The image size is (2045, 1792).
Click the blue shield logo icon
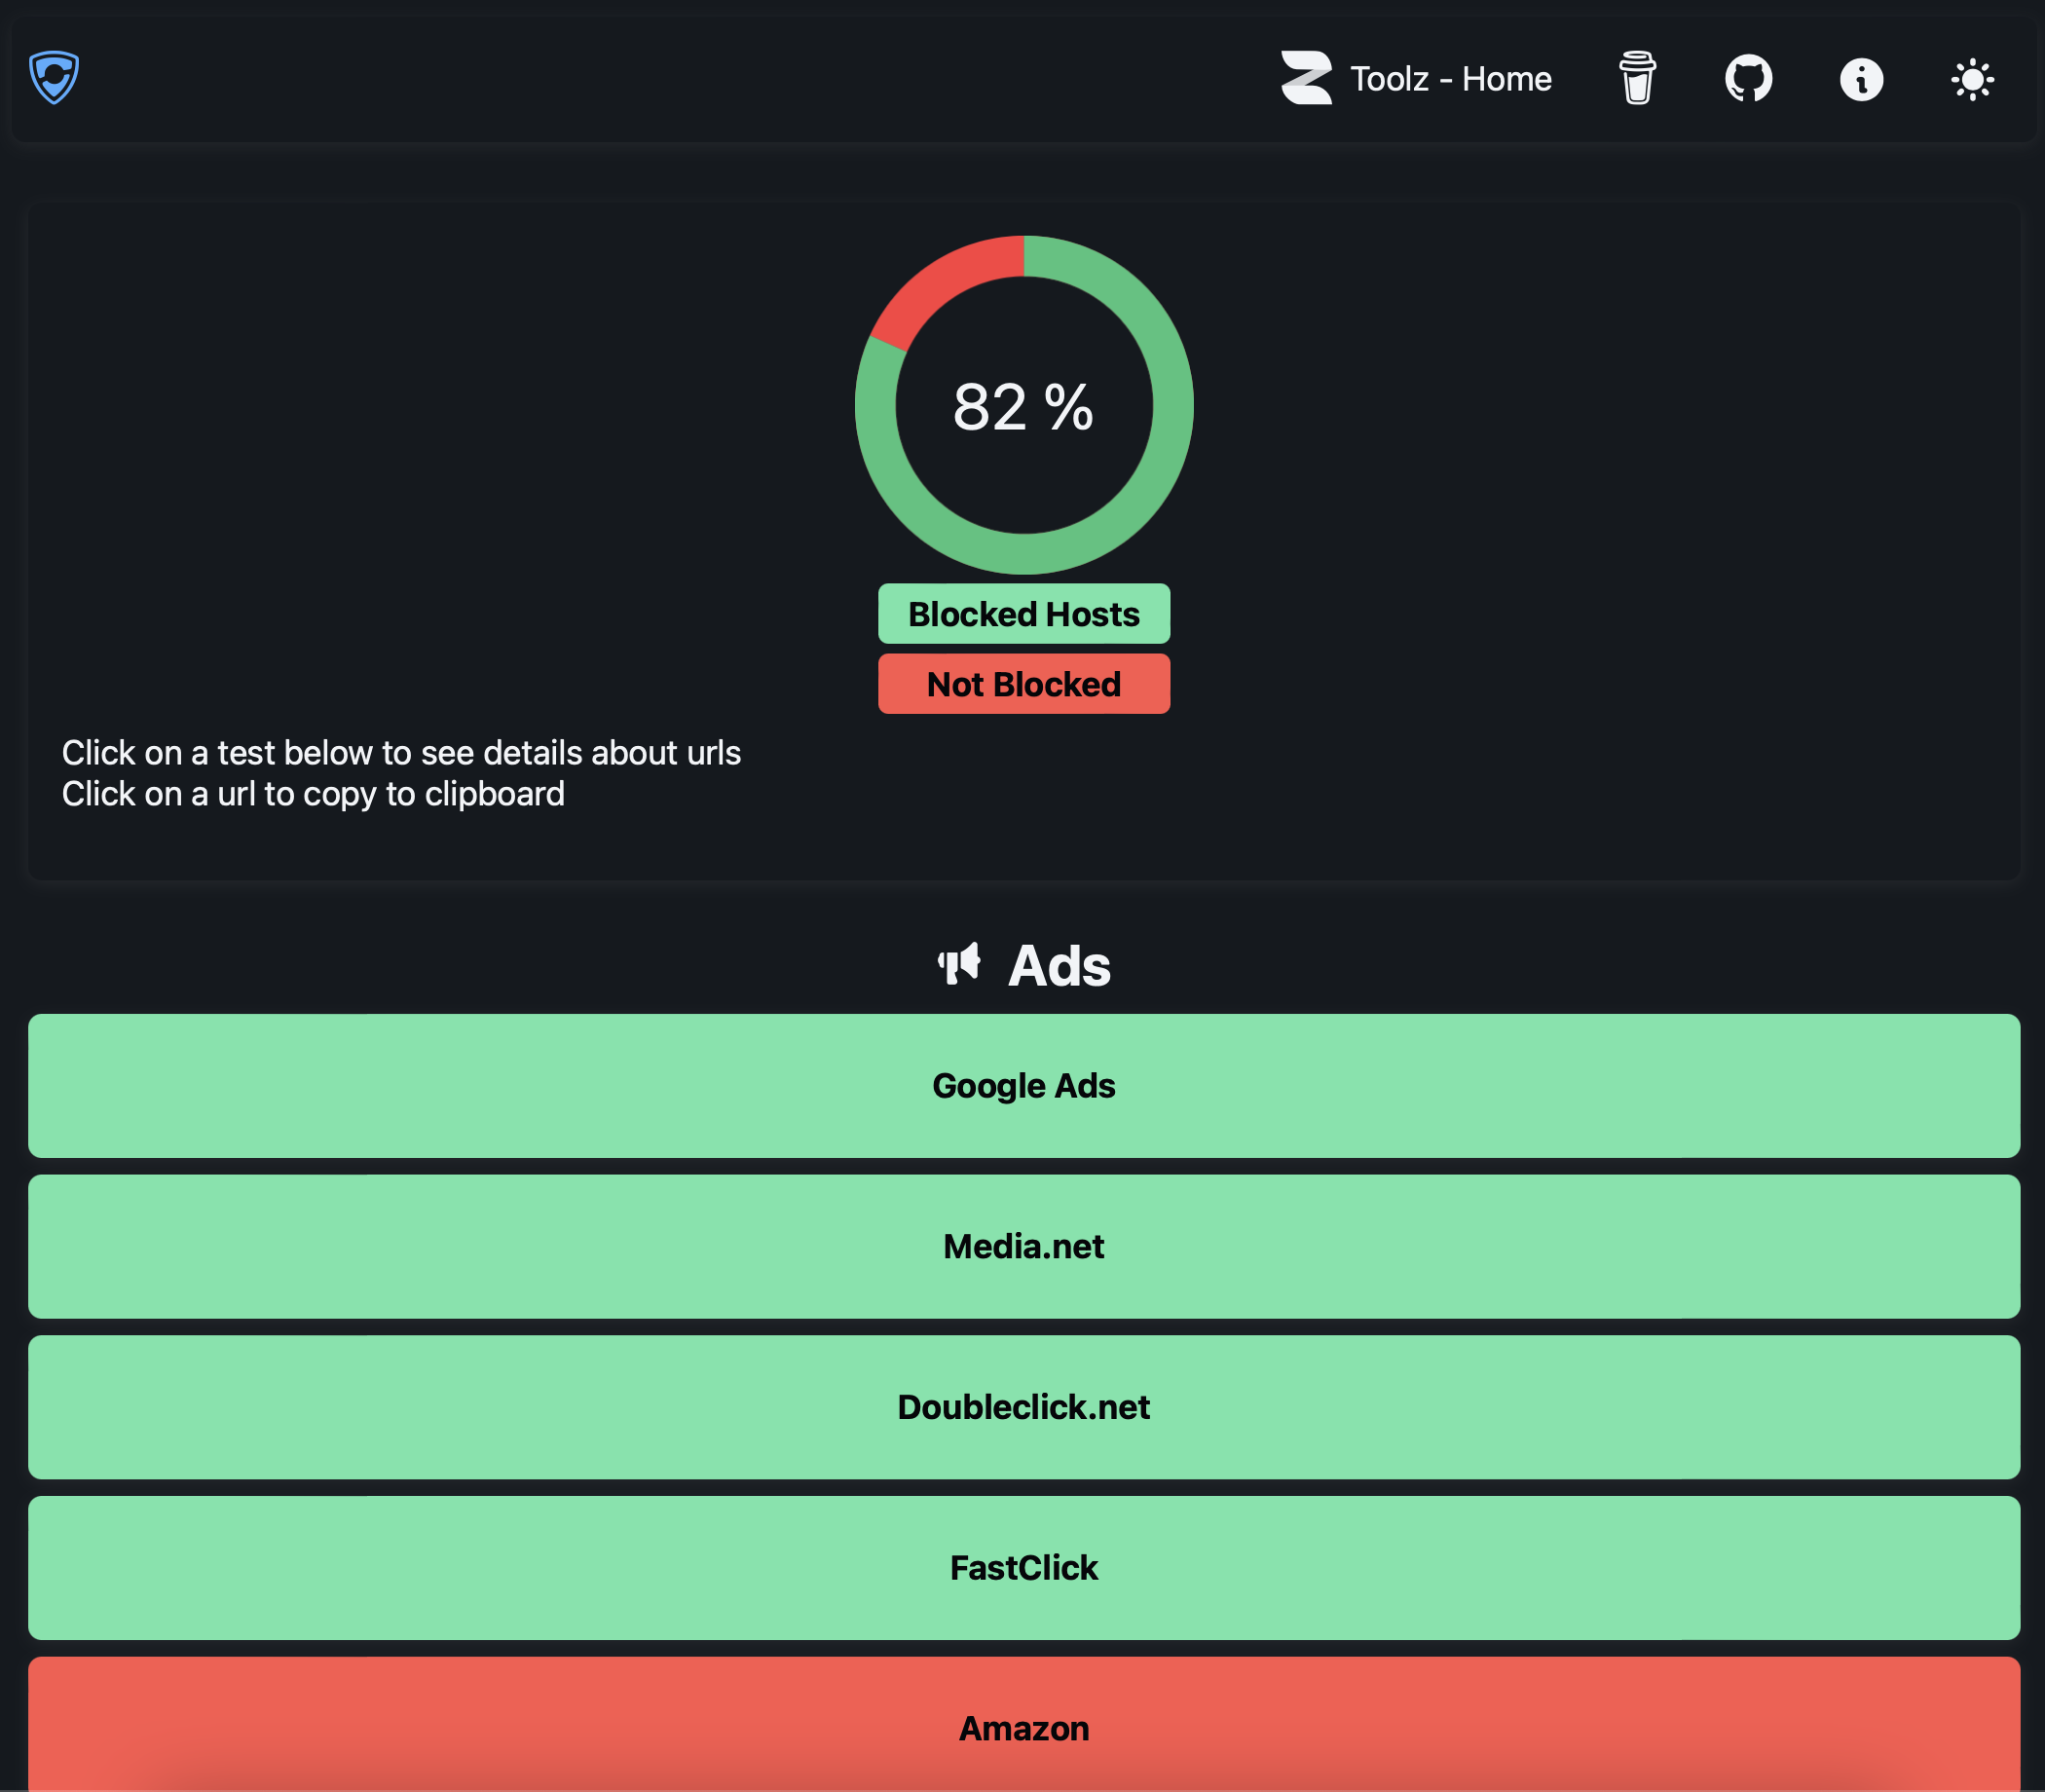click(54, 77)
